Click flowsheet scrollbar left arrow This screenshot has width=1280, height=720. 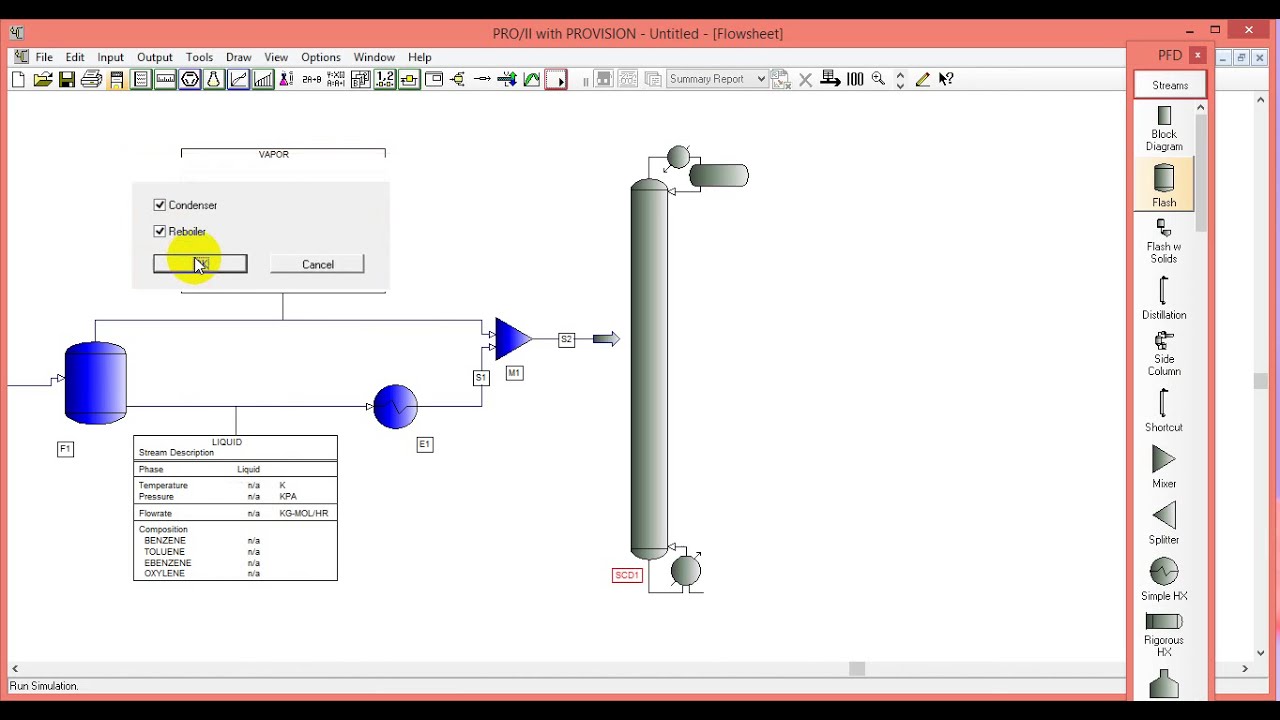point(15,668)
